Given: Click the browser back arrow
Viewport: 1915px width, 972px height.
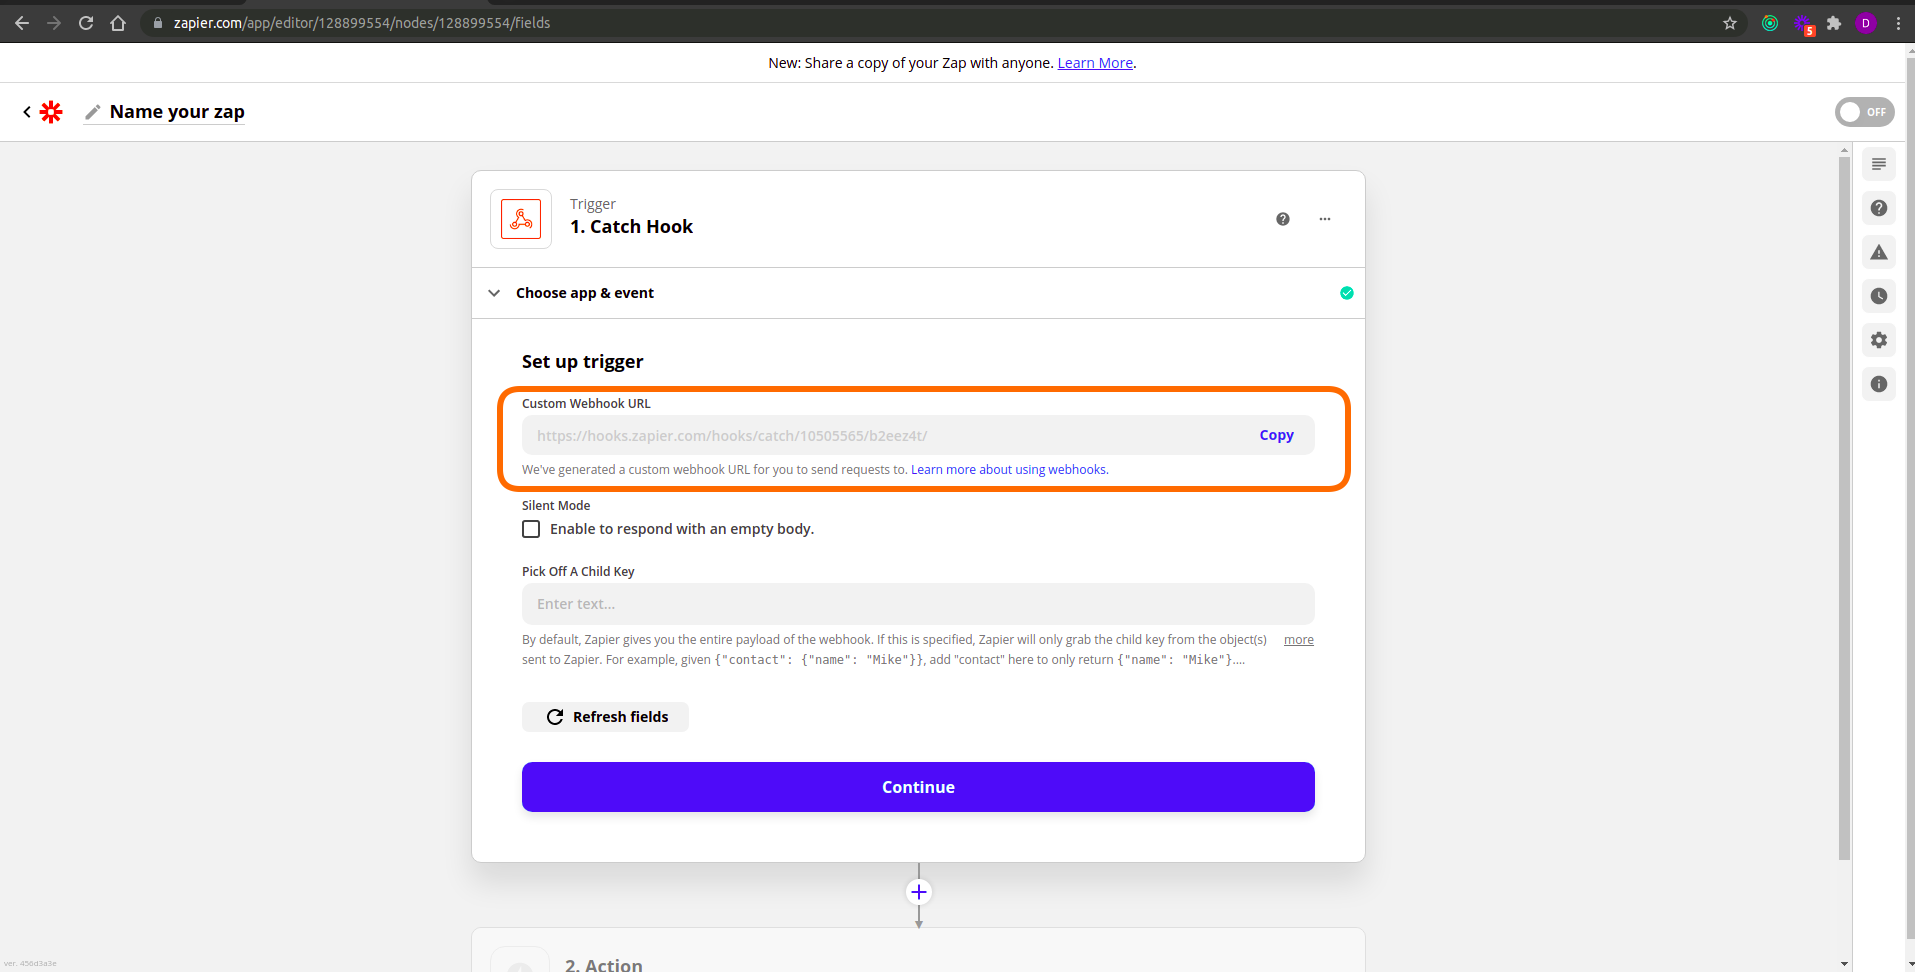Looking at the screenshot, I should [22, 23].
